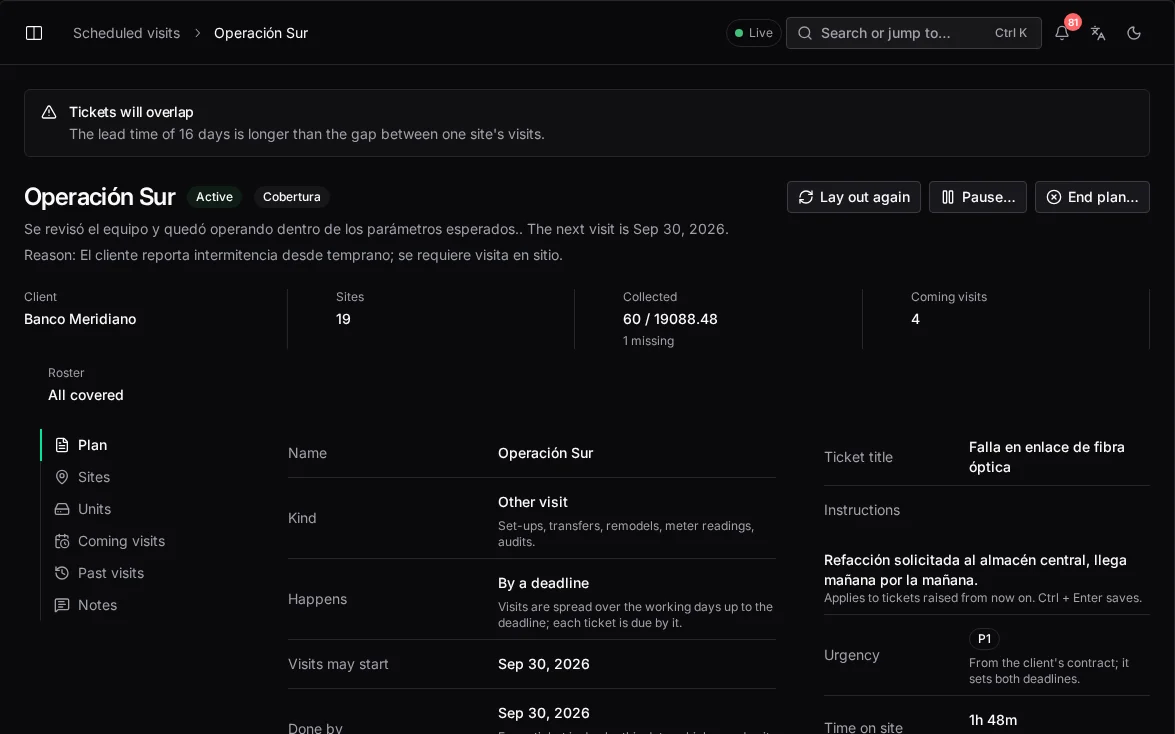Click the Operación Sur page heading
This screenshot has height=734, width=1175.
point(100,196)
